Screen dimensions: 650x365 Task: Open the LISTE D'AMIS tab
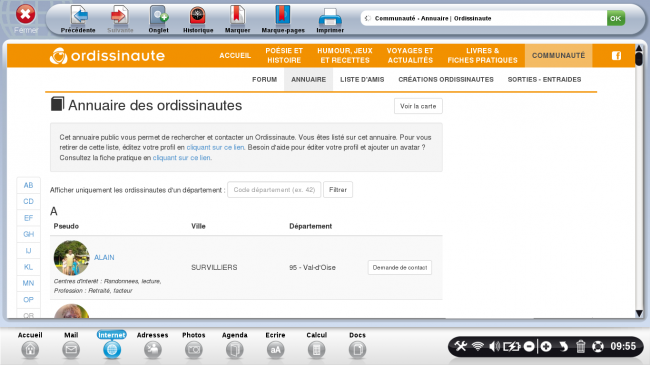coord(362,79)
